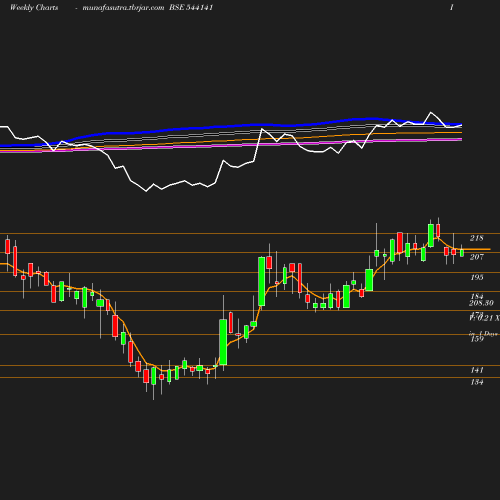This screenshot has width=500, height=500.
Task: Select the 141 price level label
Action: [x=477, y=370]
